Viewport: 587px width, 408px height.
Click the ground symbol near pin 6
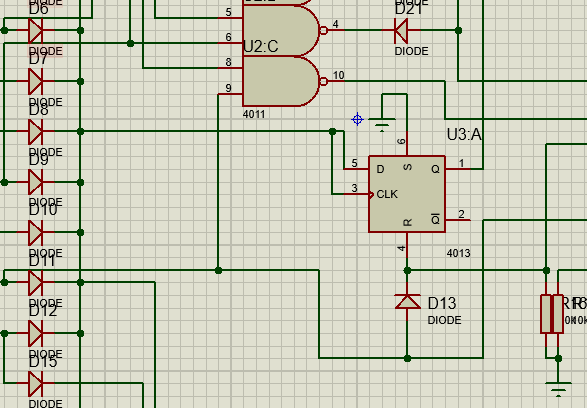382,125
